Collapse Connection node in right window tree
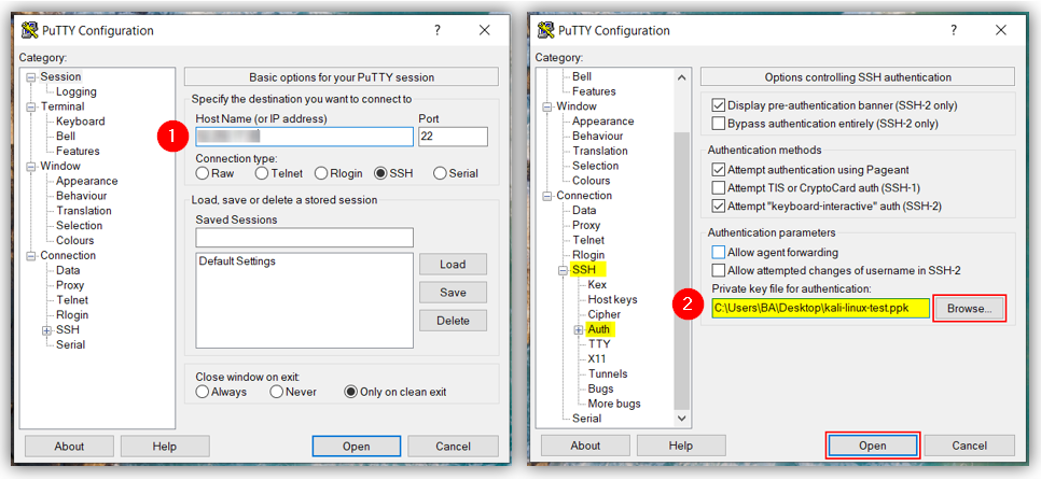1041x479 pixels. 547,196
